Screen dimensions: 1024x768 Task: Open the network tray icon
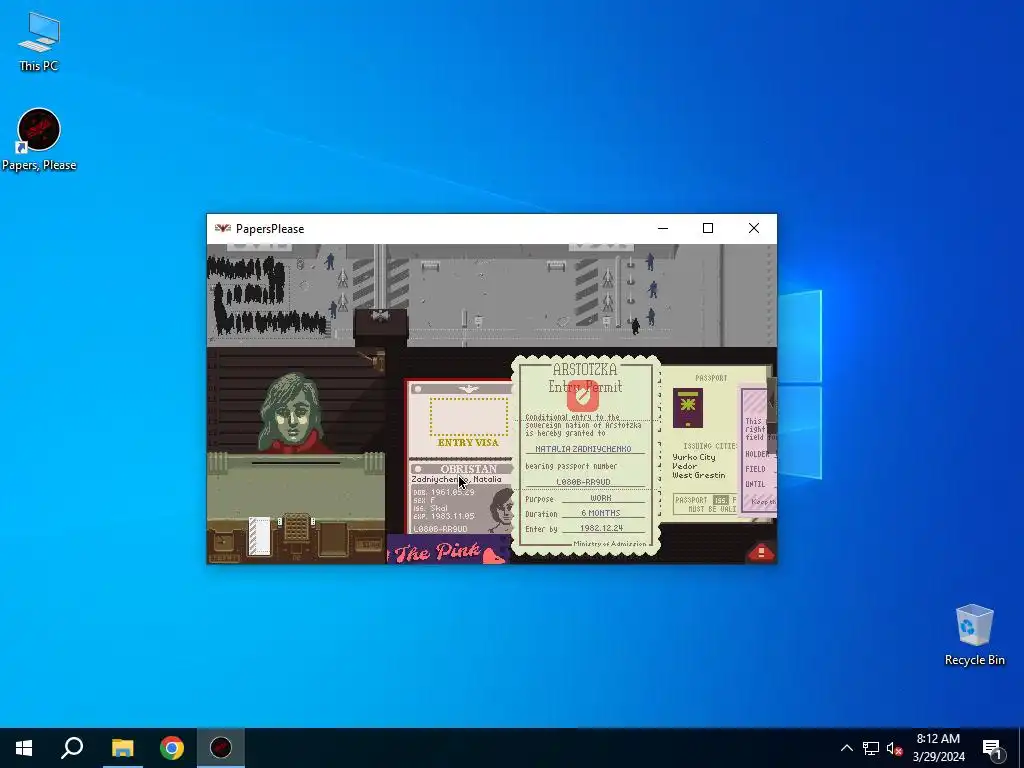(871, 748)
